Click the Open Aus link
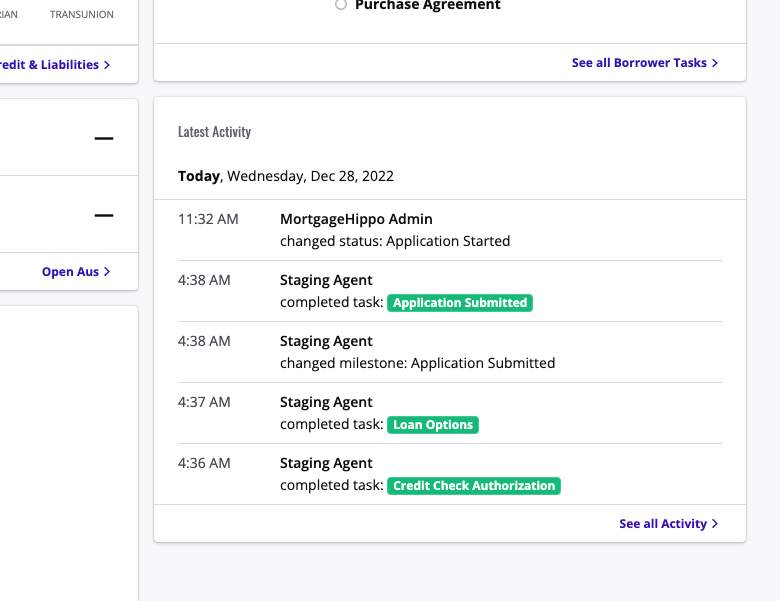 [70, 271]
